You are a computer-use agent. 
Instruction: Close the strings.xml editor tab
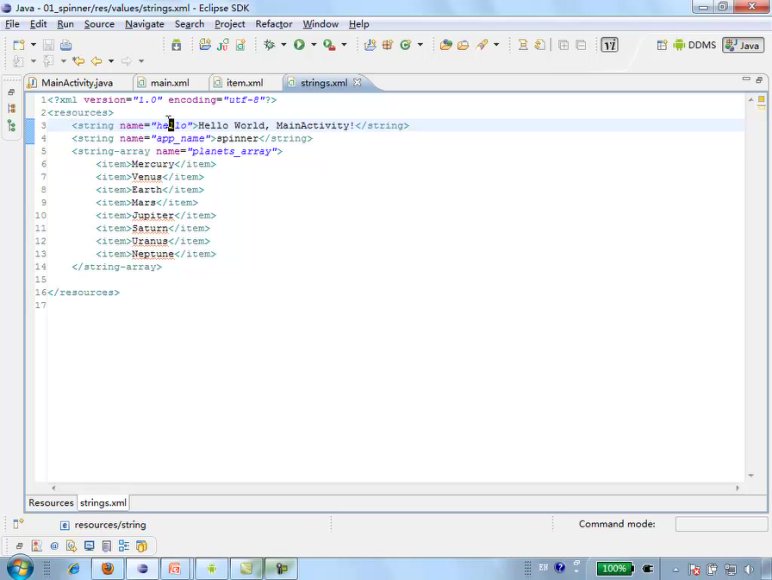357,82
